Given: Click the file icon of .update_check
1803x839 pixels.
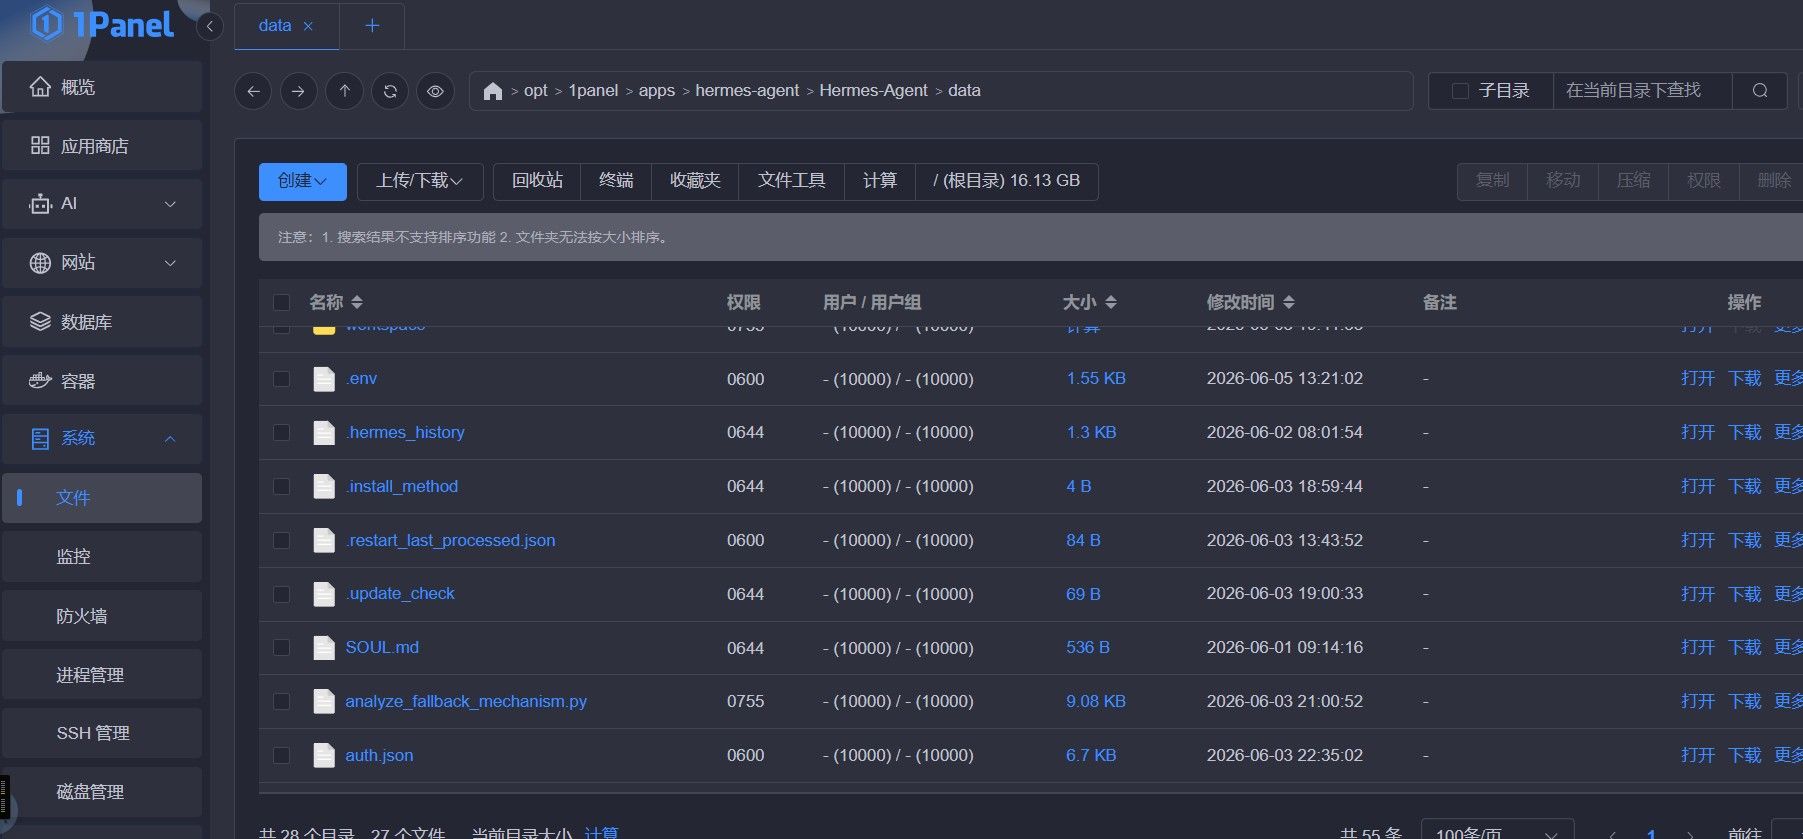Looking at the screenshot, I should [324, 594].
